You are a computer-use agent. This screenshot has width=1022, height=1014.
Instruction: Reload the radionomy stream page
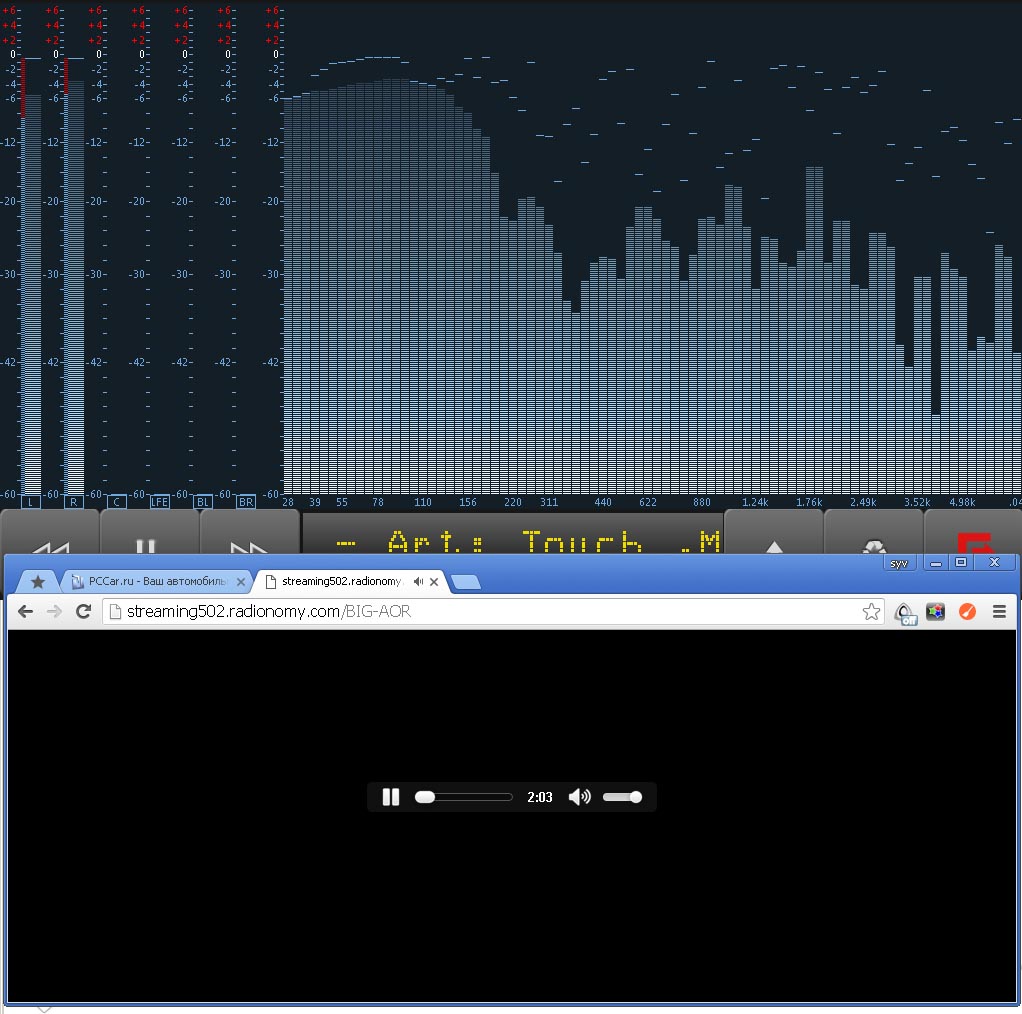pyautogui.click(x=83, y=611)
